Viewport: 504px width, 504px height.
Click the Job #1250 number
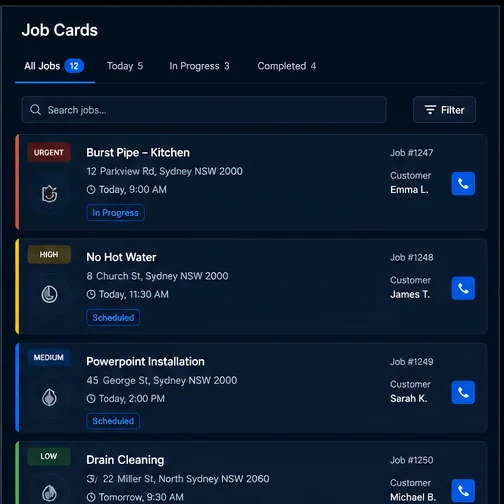412,460
